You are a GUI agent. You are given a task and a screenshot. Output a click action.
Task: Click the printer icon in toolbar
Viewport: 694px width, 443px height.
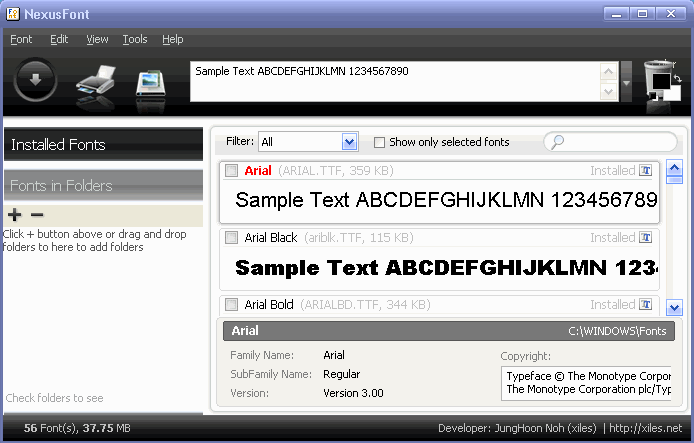(97, 82)
